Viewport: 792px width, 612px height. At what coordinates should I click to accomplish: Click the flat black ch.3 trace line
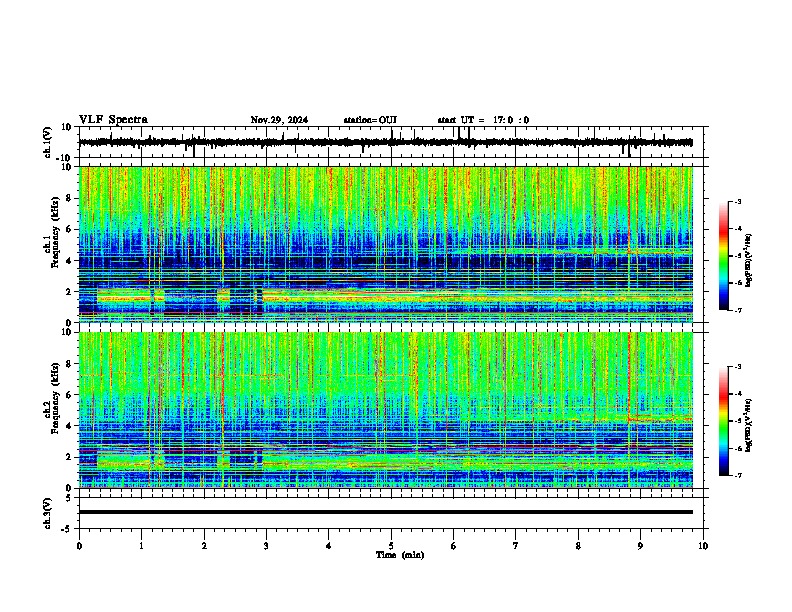[386, 512]
